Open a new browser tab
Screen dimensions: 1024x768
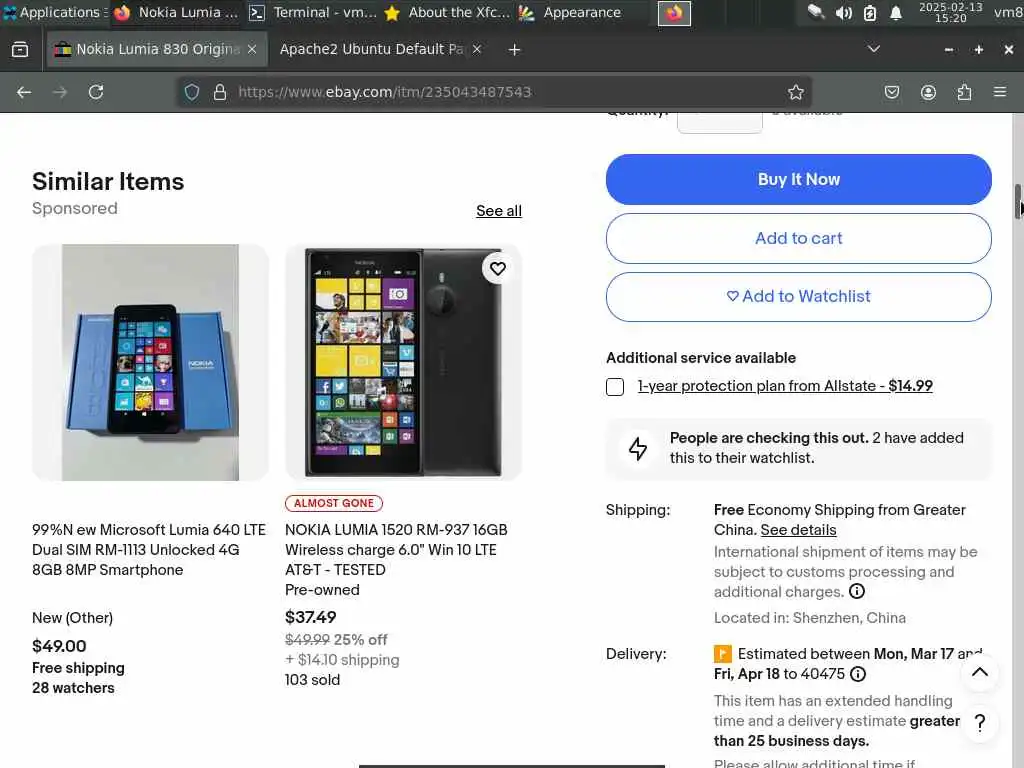point(515,50)
